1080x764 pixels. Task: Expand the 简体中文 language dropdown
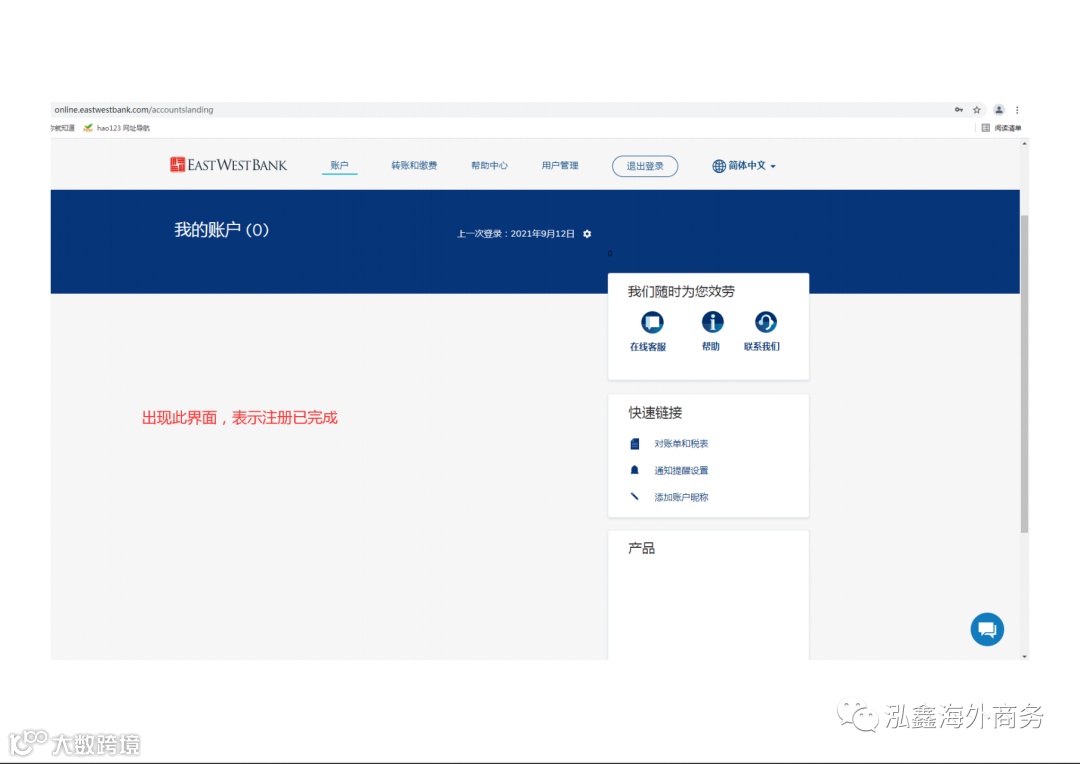(x=751, y=165)
